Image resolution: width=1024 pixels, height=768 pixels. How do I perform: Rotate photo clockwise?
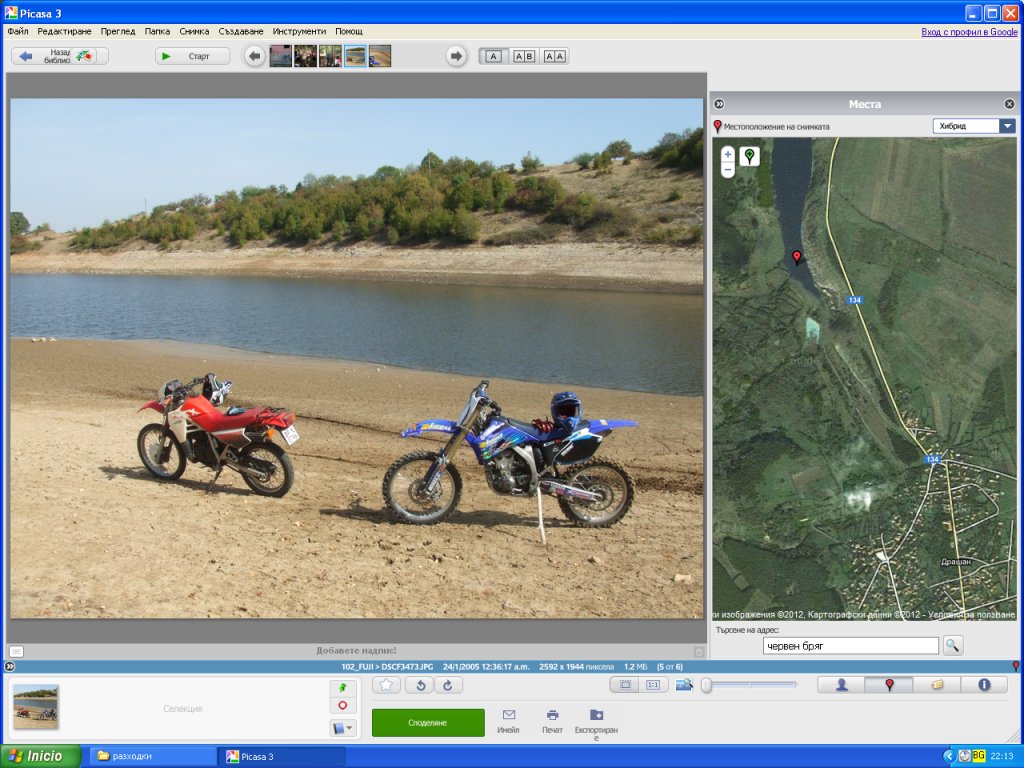448,685
